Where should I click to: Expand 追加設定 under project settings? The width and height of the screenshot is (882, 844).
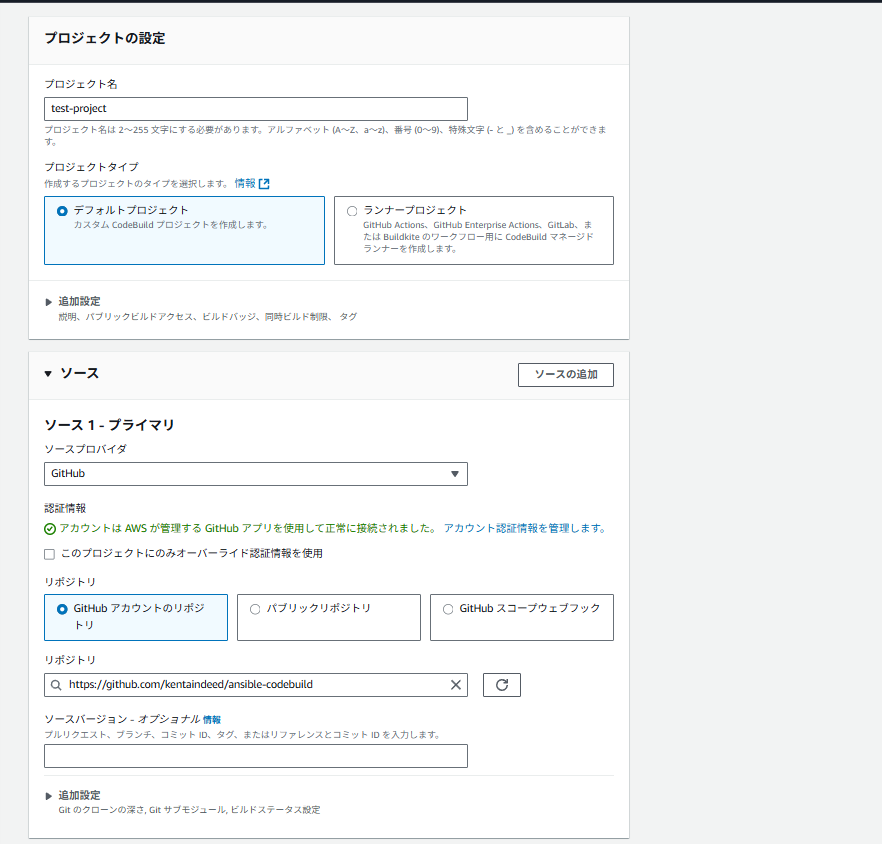[49, 302]
